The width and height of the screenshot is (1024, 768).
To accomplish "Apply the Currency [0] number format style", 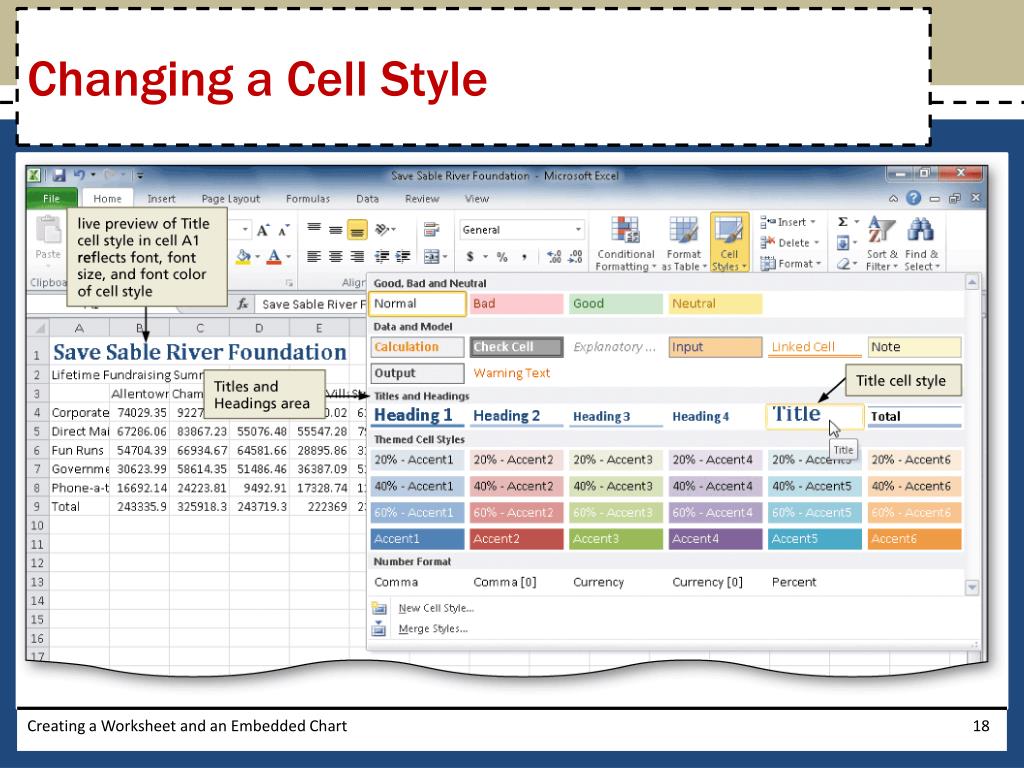I will pyautogui.click(x=707, y=582).
